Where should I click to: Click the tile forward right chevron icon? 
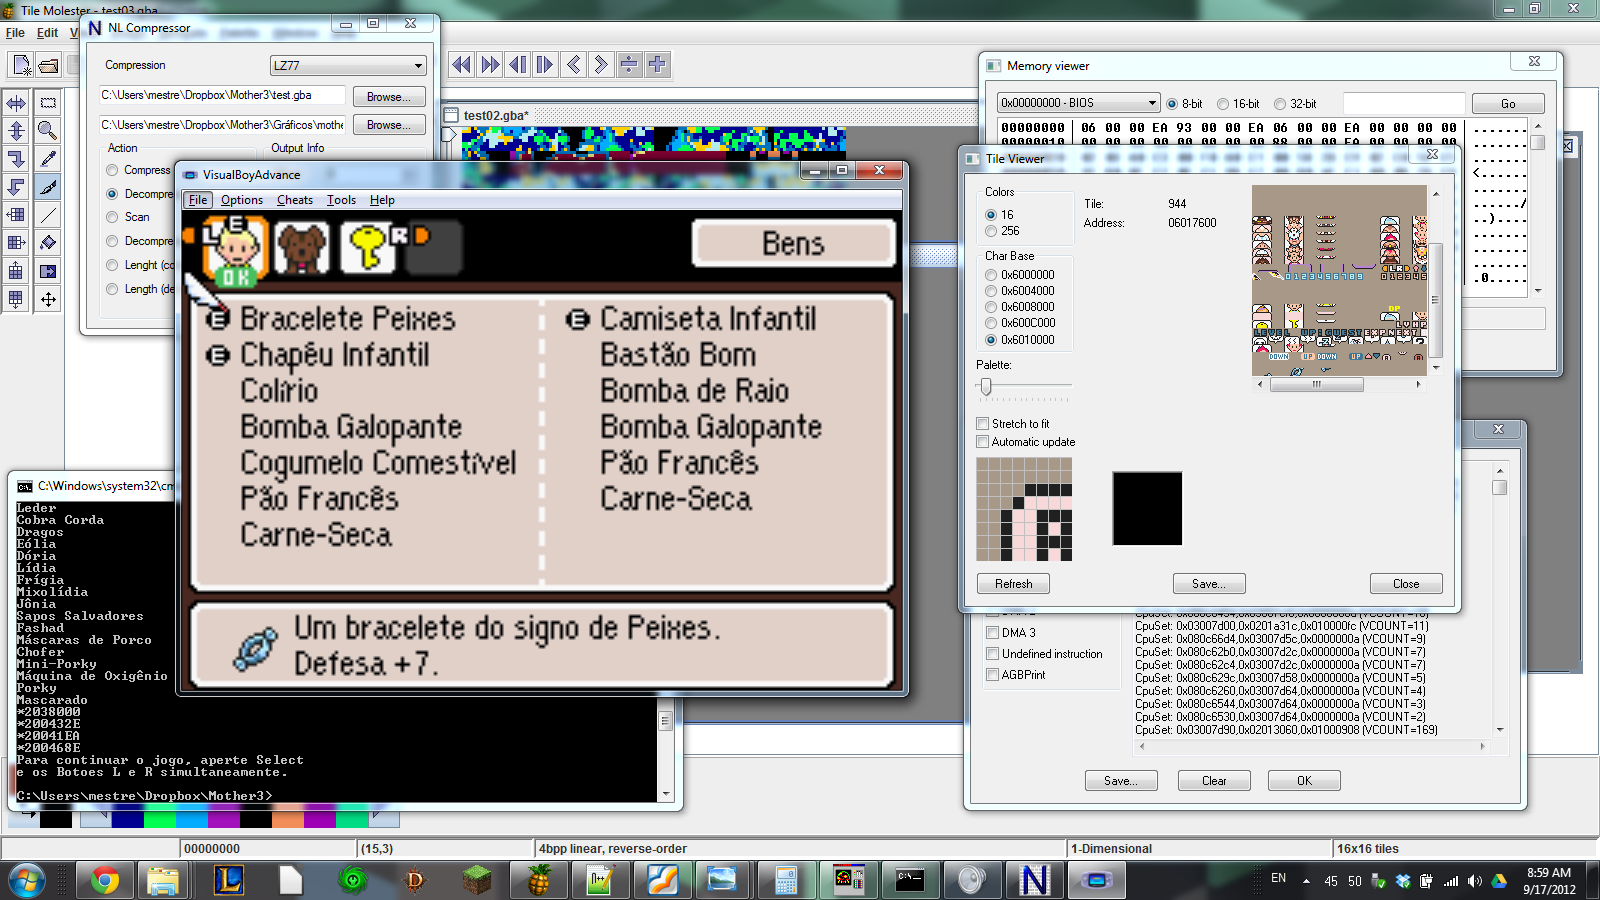[x=601, y=65]
